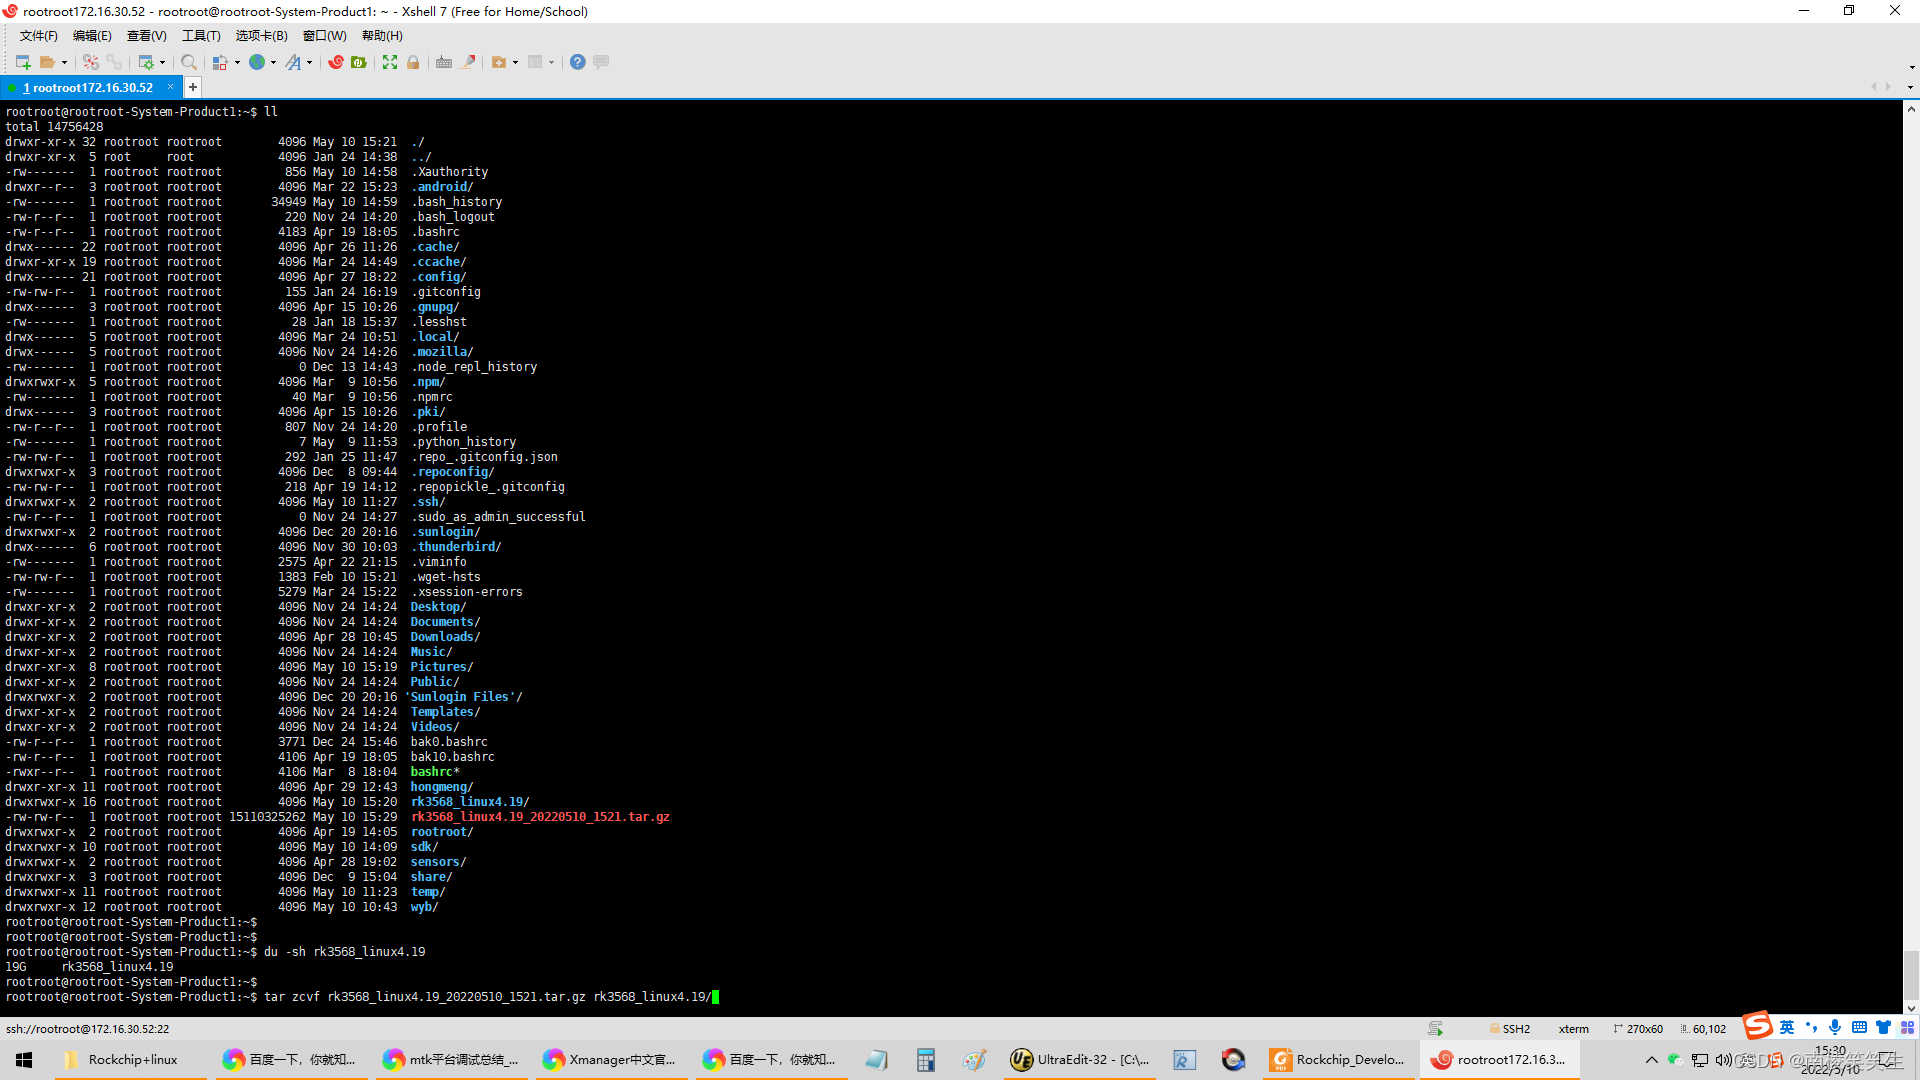Open the Find search tool in toolbar

tap(189, 62)
